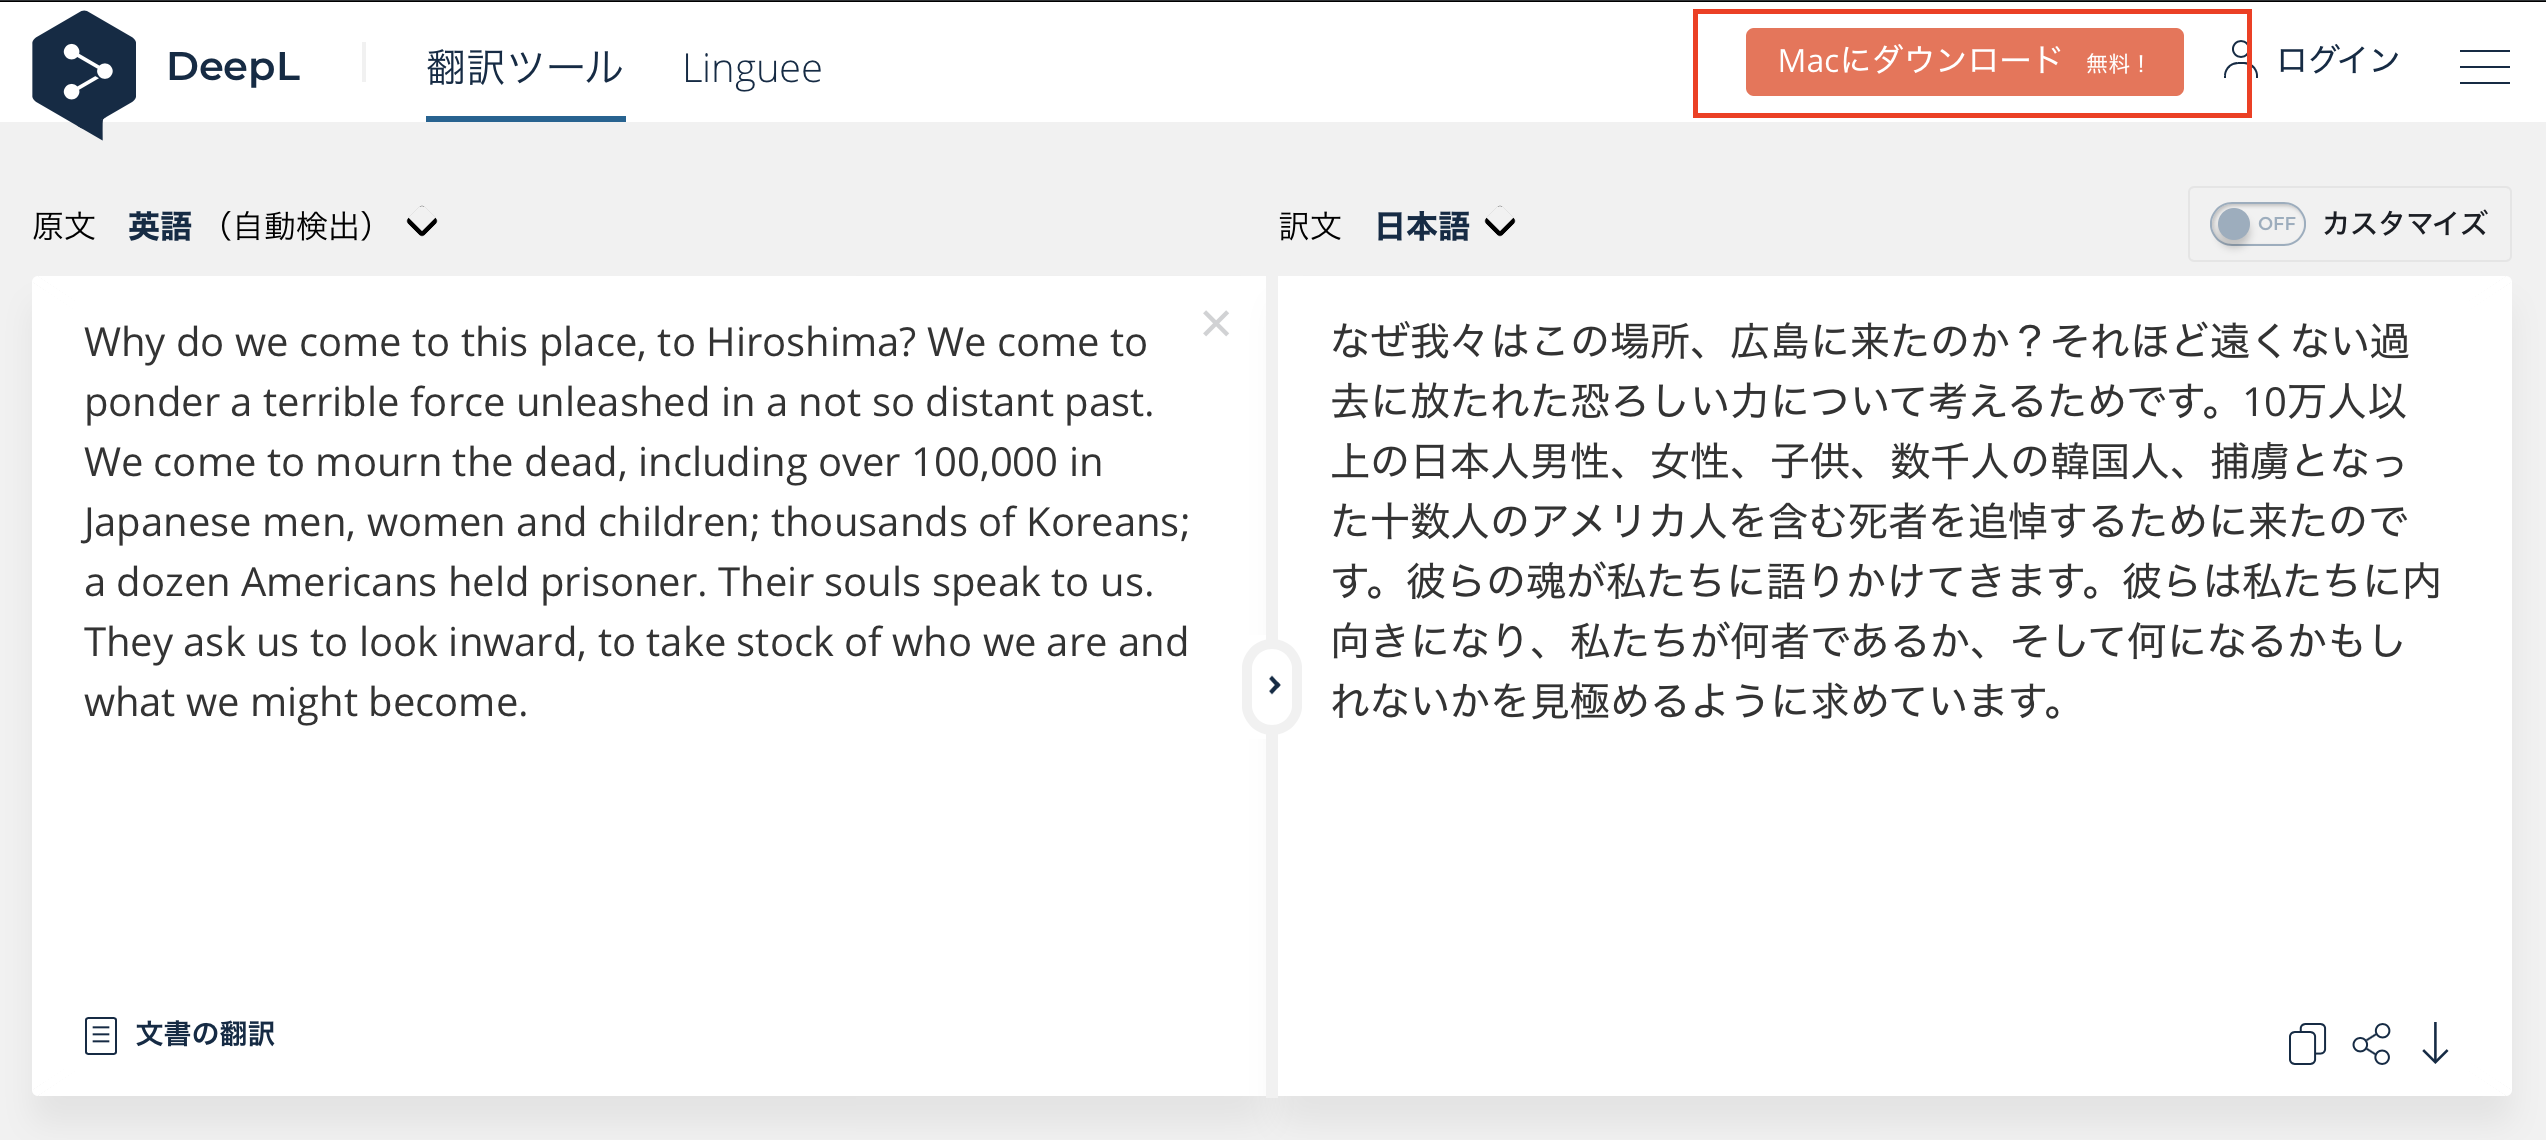This screenshot has height=1140, width=2546.
Task: Clear source text with the X icon
Action: [x=1216, y=323]
